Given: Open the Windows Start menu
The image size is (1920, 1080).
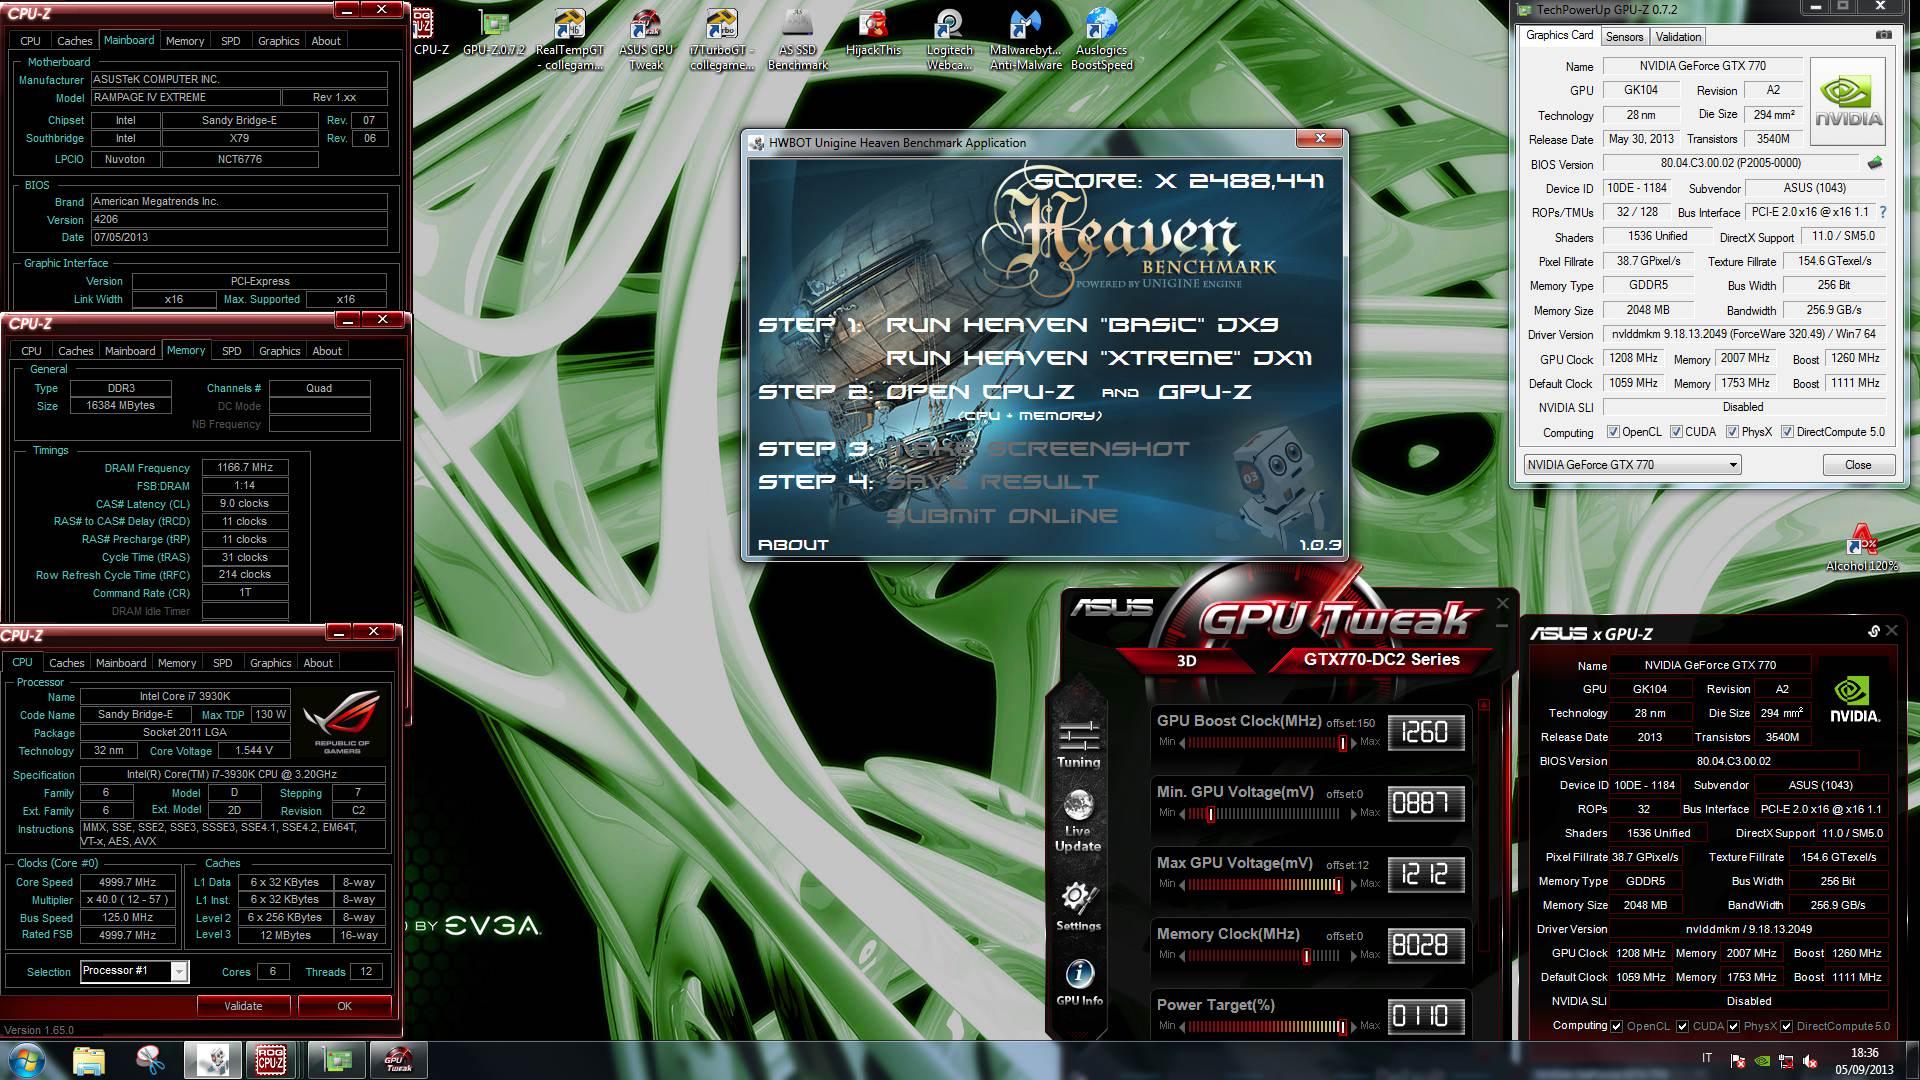Looking at the screenshot, I should click(x=27, y=1059).
